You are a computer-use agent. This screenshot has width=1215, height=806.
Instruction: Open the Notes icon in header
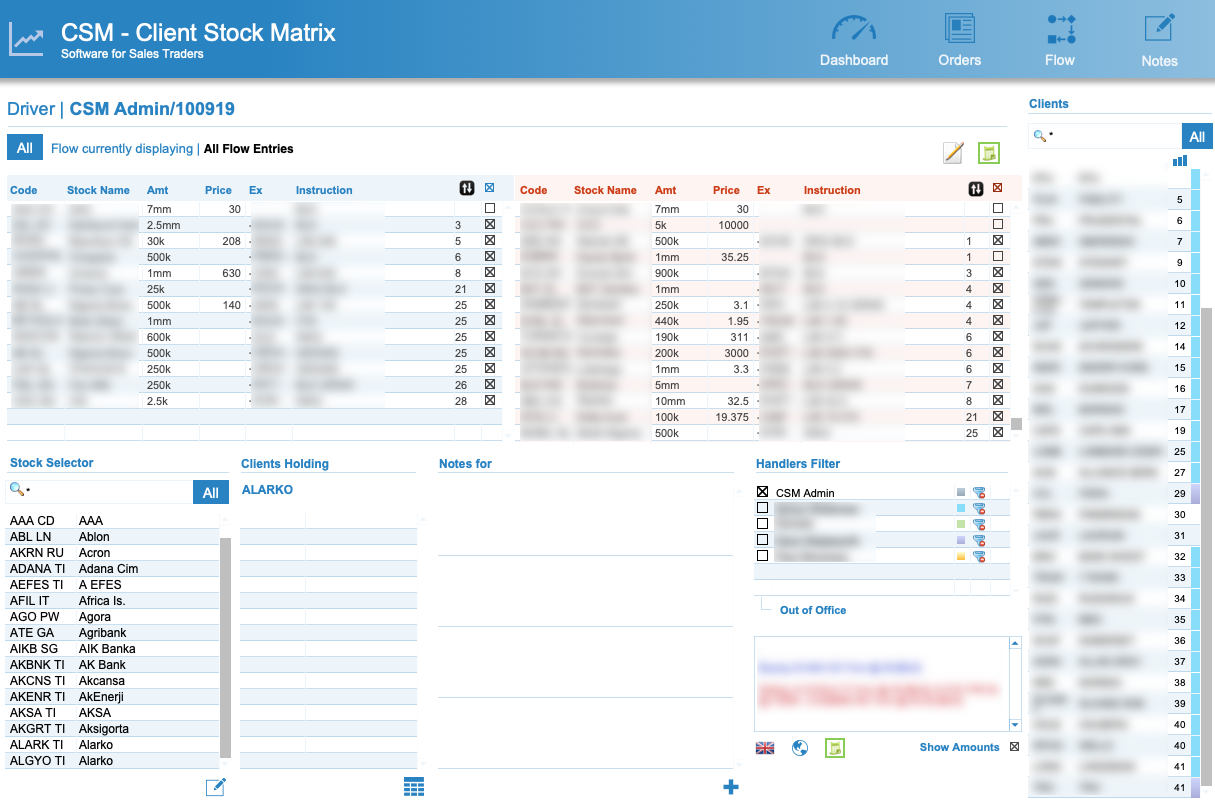[1159, 28]
